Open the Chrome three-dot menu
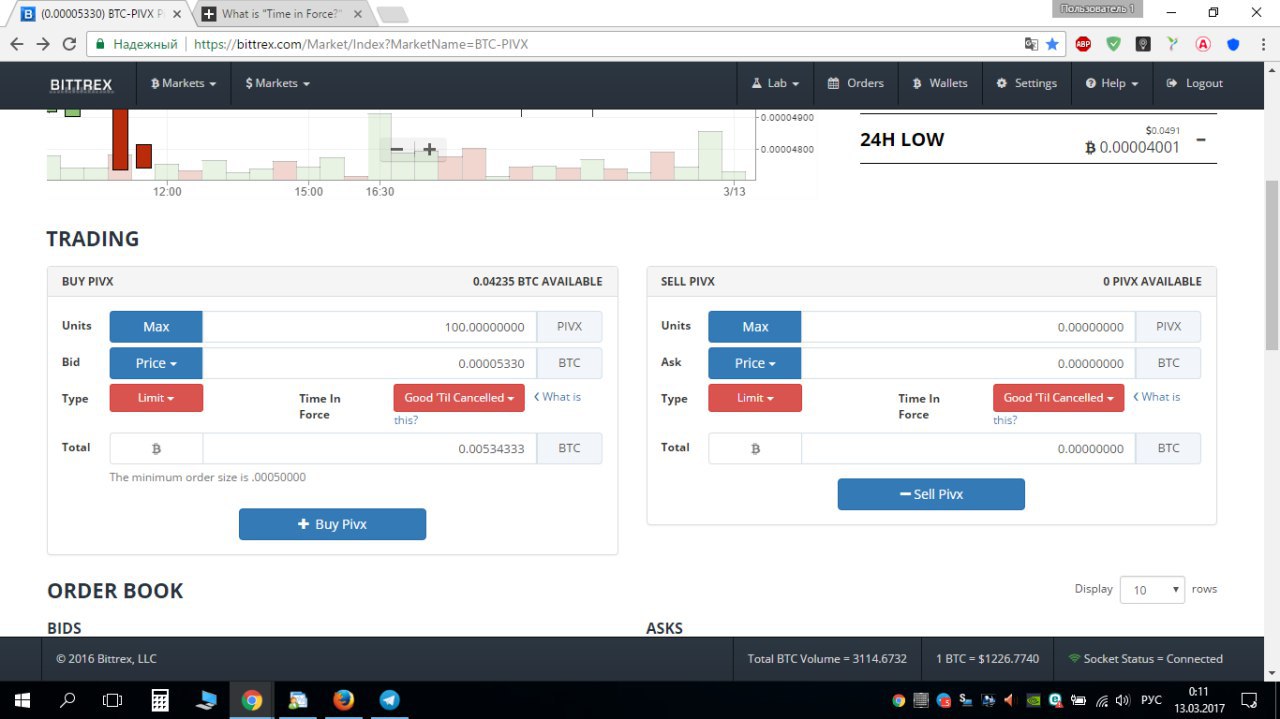Screen dimensions: 1280x719 point(1263,44)
